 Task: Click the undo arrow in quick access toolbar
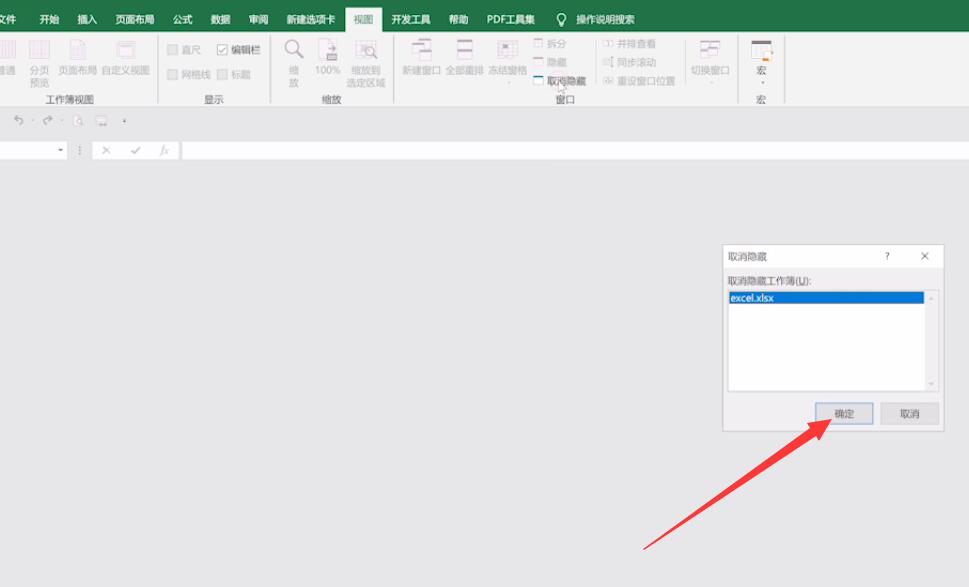(19, 120)
